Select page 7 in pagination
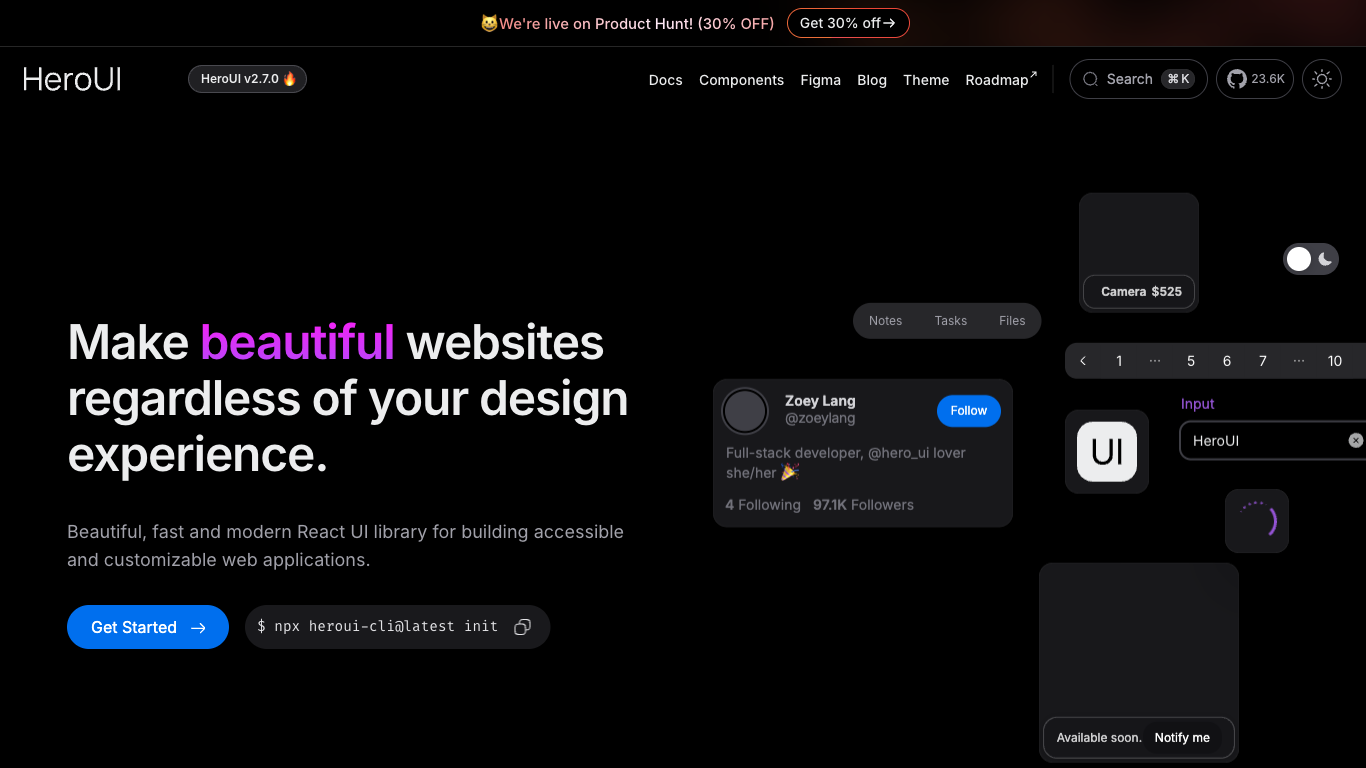Viewport: 1366px width, 768px height. [1263, 361]
